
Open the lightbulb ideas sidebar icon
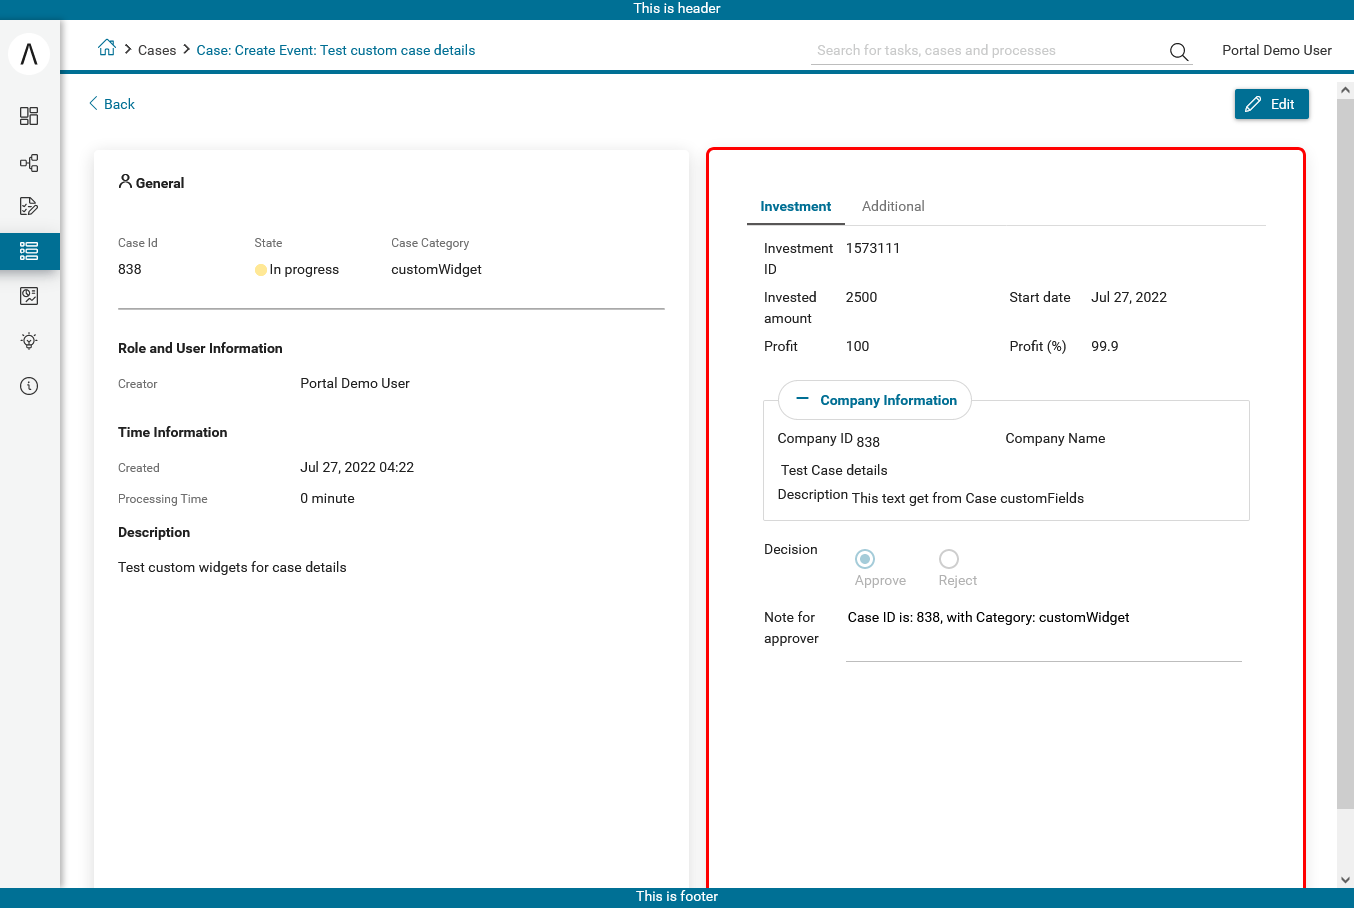pos(29,341)
